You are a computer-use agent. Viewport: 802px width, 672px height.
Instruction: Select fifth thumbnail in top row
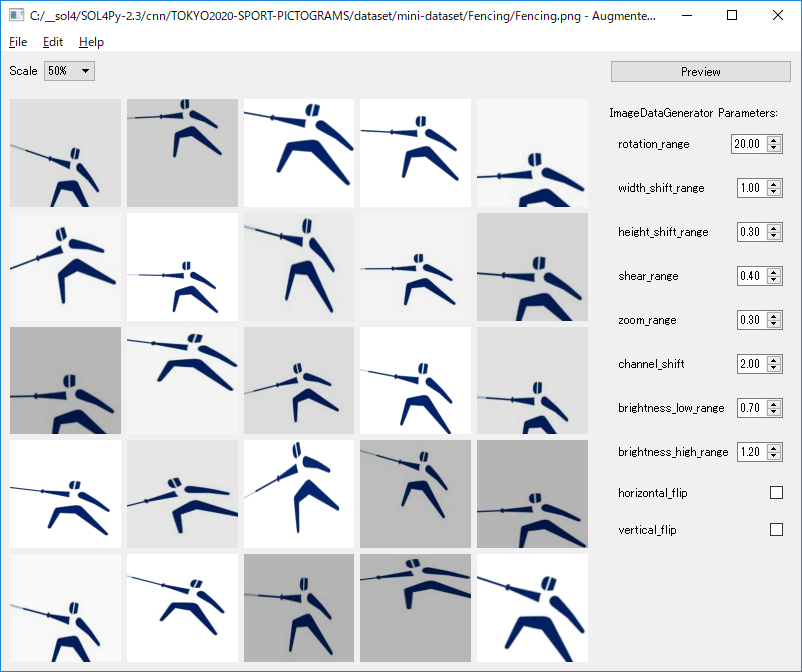532,153
